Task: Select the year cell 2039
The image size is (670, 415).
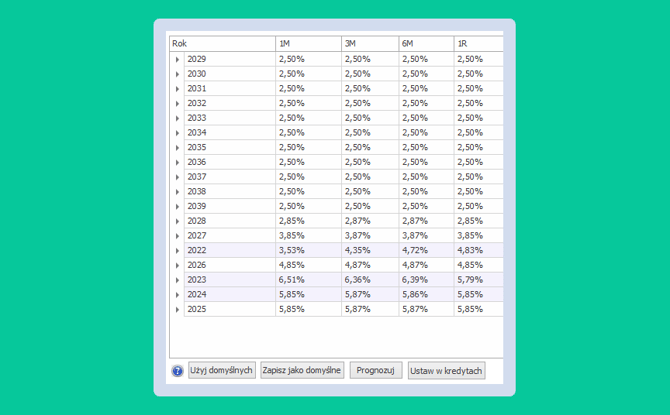Action: point(230,206)
